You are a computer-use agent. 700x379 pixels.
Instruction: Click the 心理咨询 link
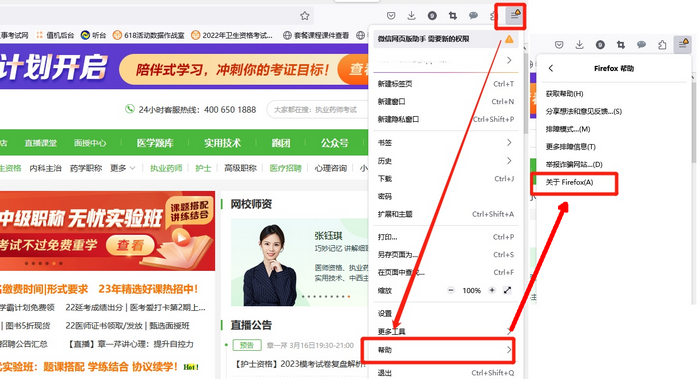(330, 168)
